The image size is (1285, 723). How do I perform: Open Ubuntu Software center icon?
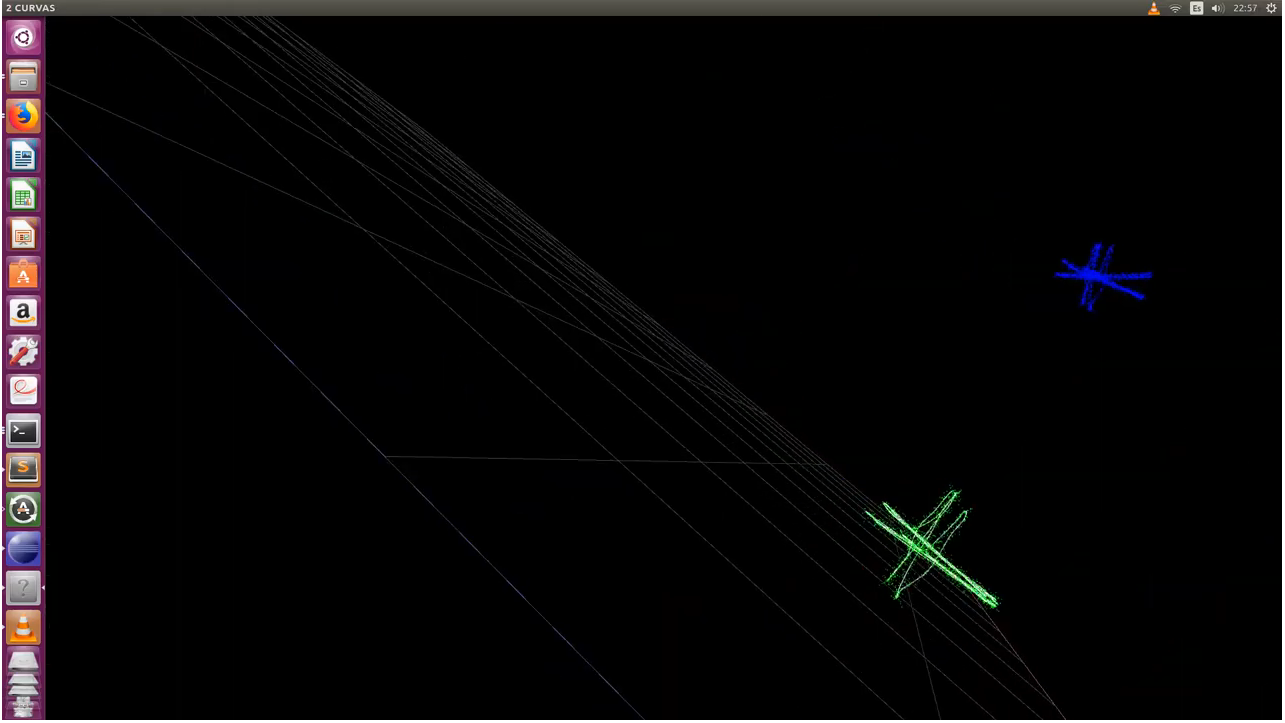pos(23,274)
